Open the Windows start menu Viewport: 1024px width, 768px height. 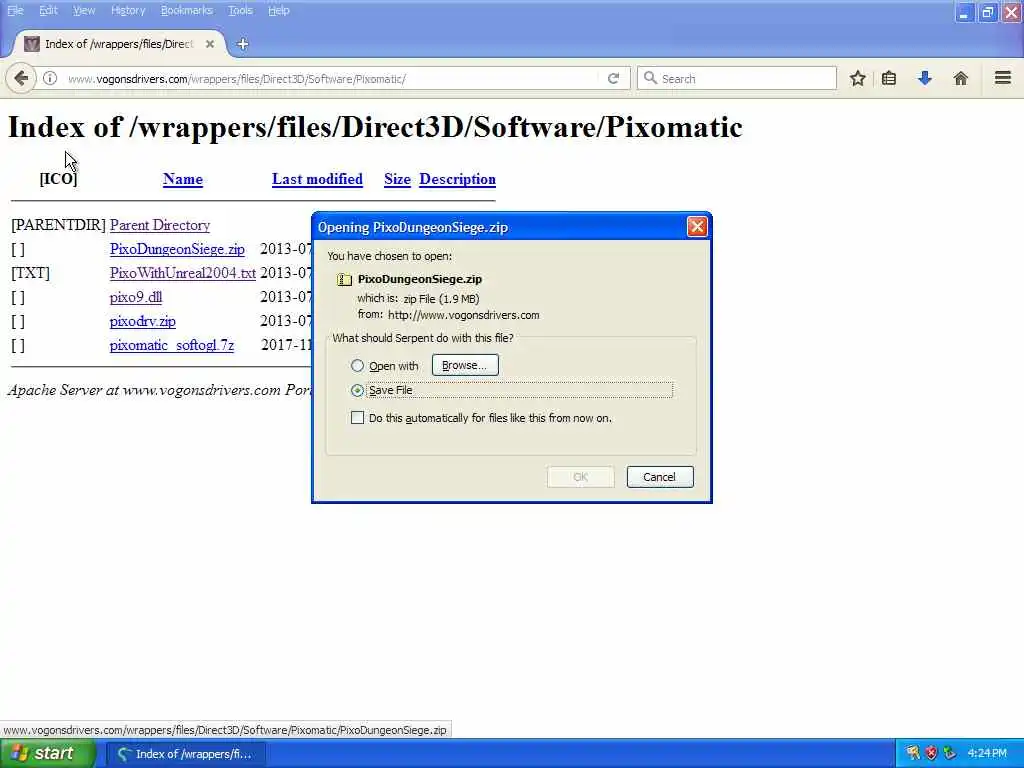[x=48, y=754]
